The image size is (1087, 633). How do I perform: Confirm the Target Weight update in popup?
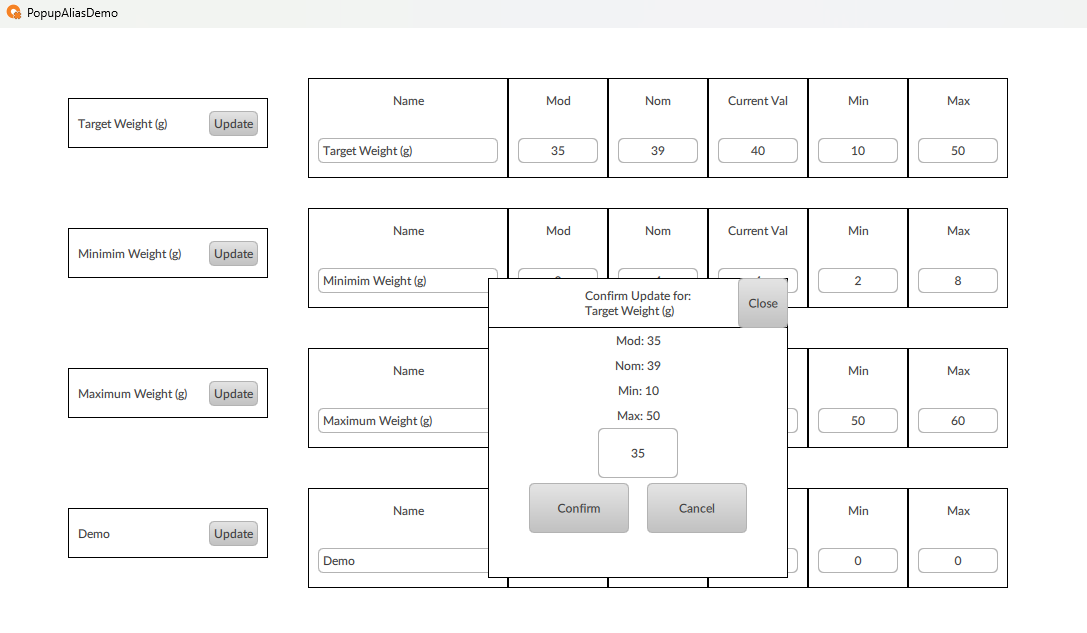click(x=579, y=508)
